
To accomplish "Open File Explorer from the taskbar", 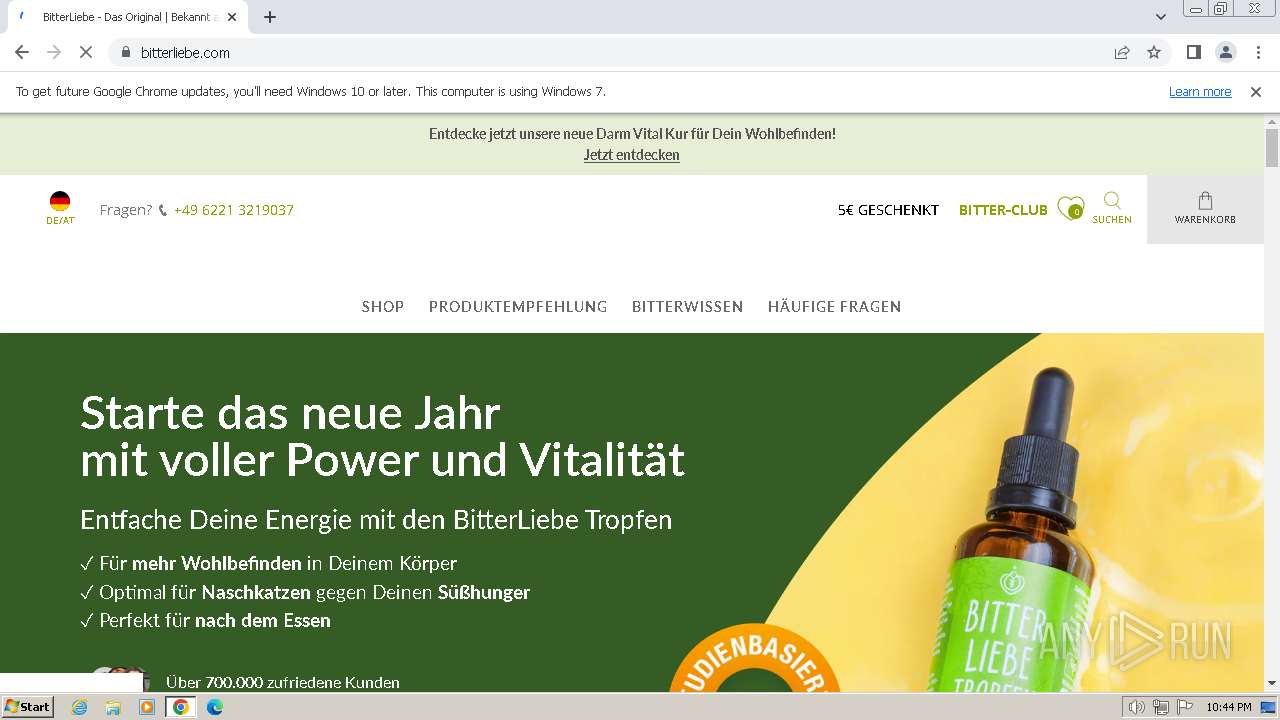I will click(113, 707).
